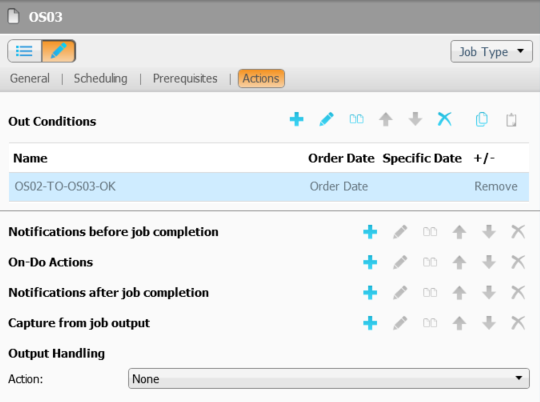Image resolution: width=540 pixels, height=402 pixels.
Task: Switch to edit mode pencil toggle
Action: 59,51
